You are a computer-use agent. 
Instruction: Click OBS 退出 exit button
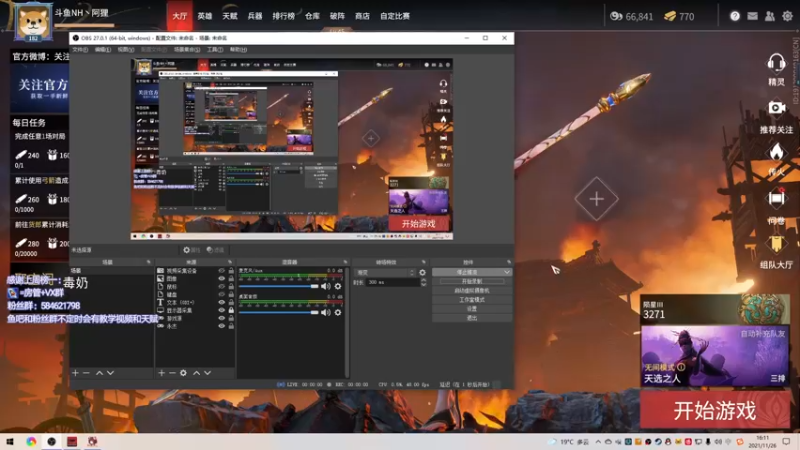click(472, 318)
